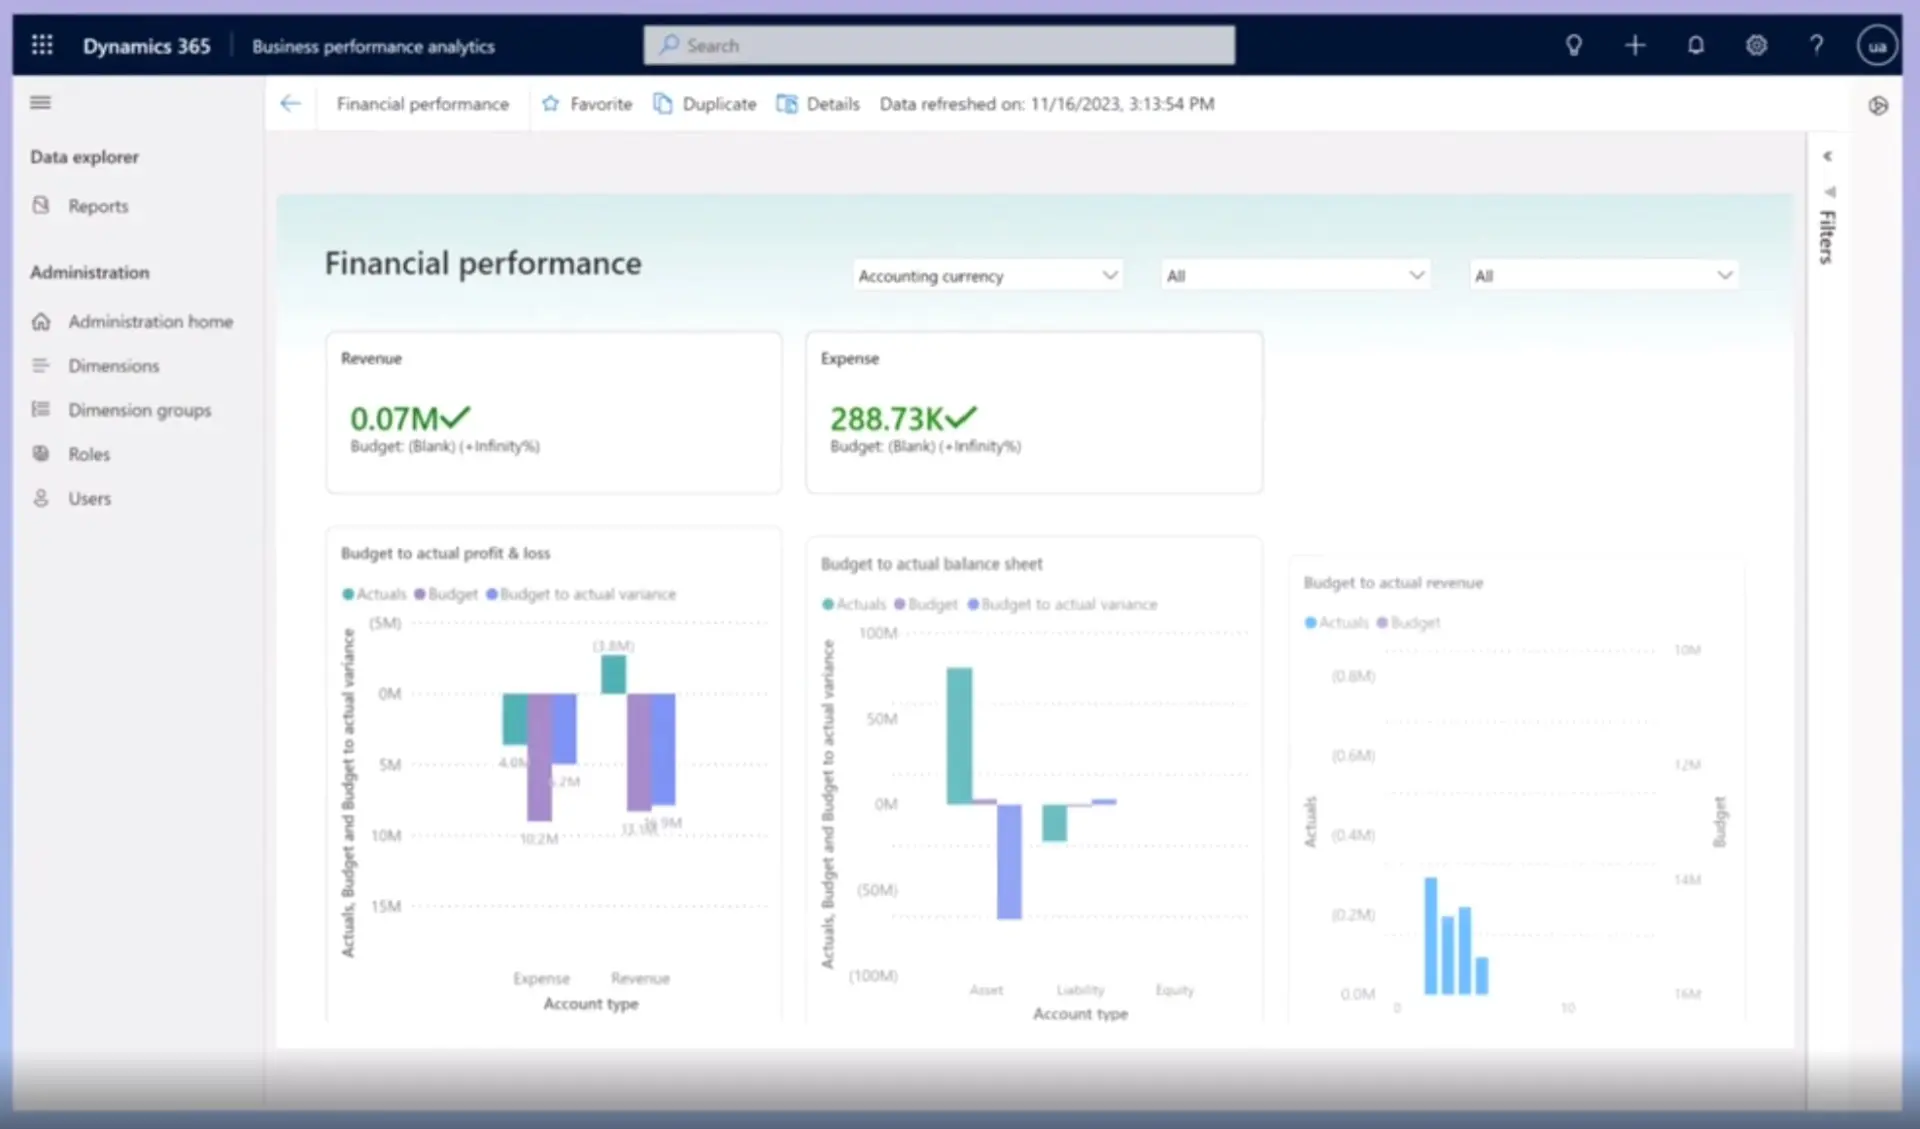Collapse the hamburger navigation menu
Screen dimensions: 1920x1129
pyautogui.click(x=41, y=103)
